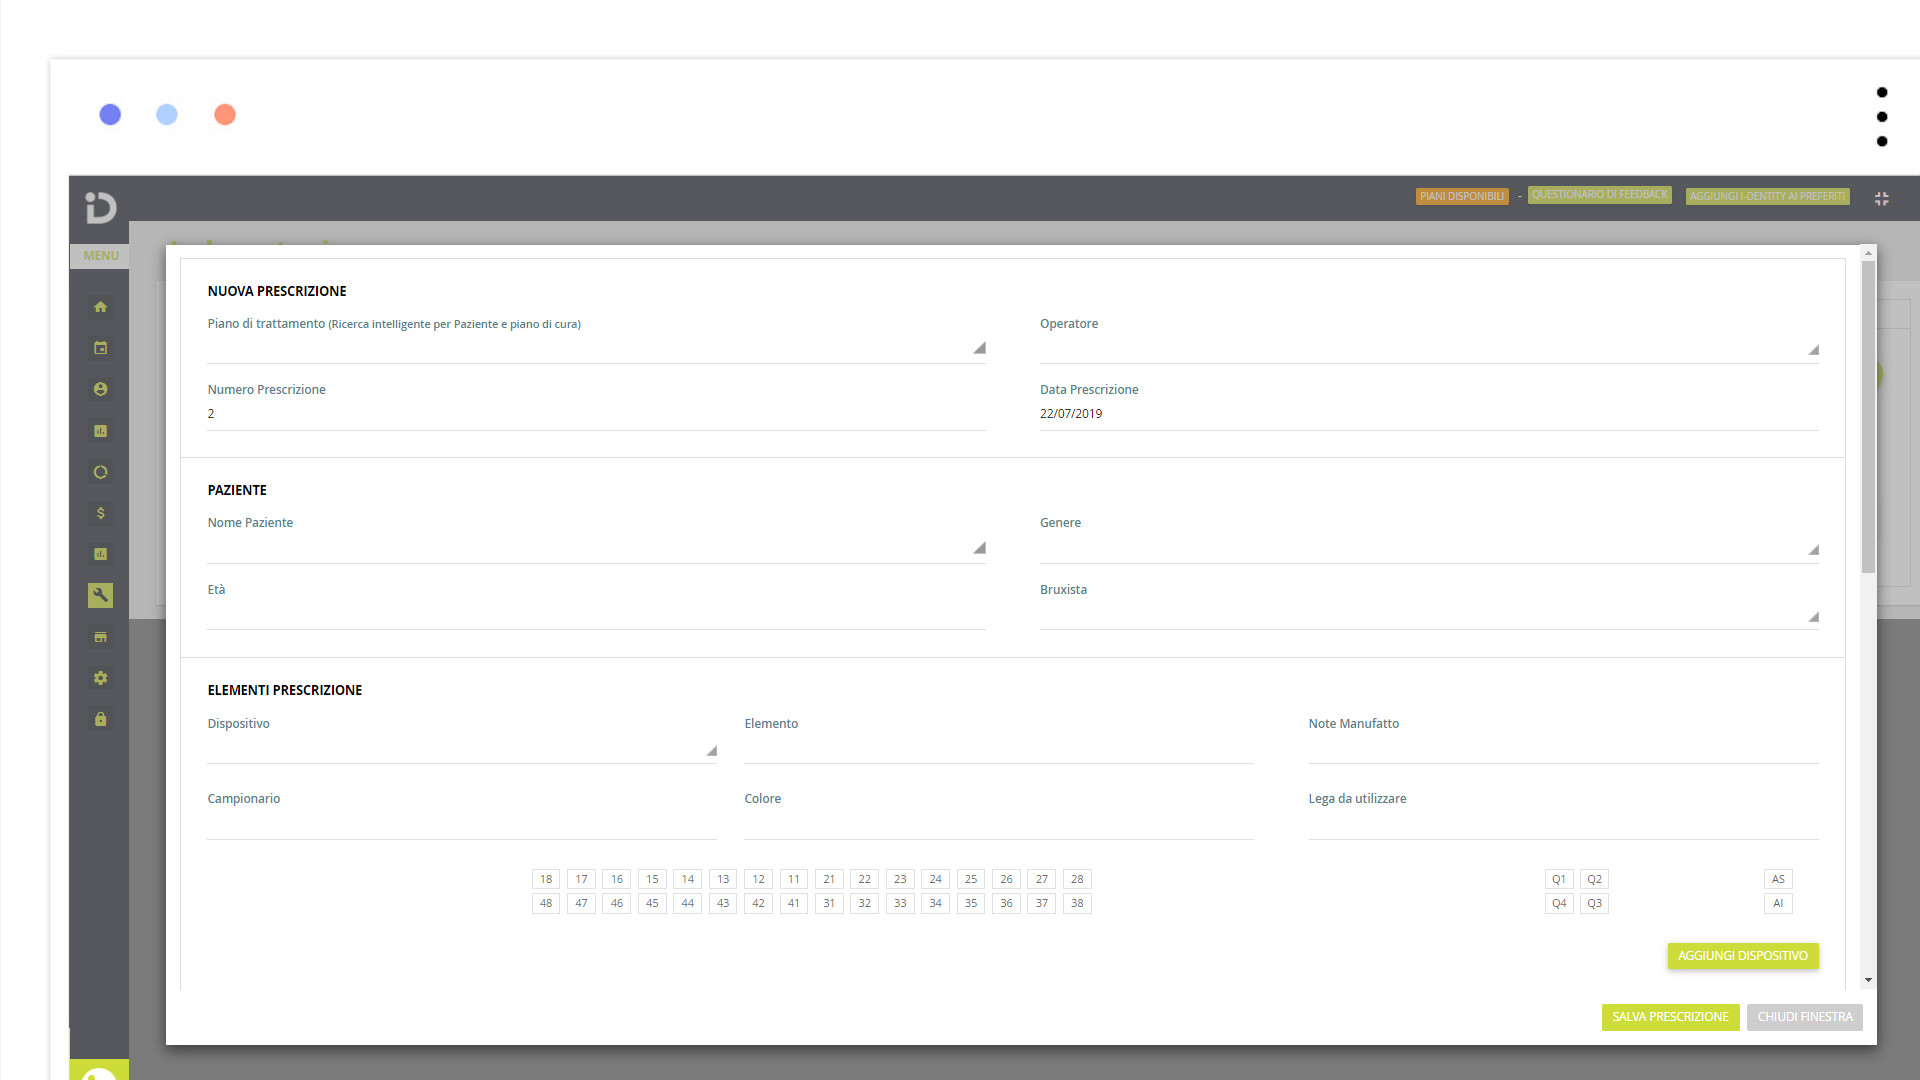Image resolution: width=1920 pixels, height=1080 pixels.
Task: Open the dollar sign icon in sidebar
Action: (x=100, y=513)
